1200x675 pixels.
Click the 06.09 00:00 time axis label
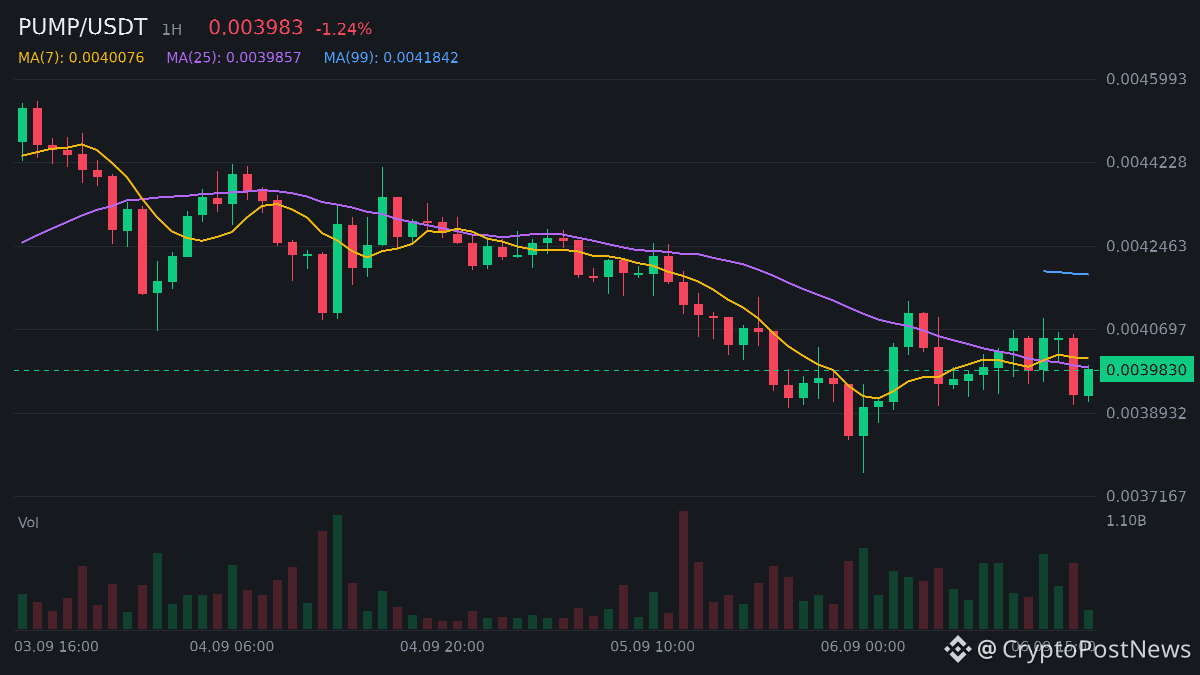tap(863, 647)
